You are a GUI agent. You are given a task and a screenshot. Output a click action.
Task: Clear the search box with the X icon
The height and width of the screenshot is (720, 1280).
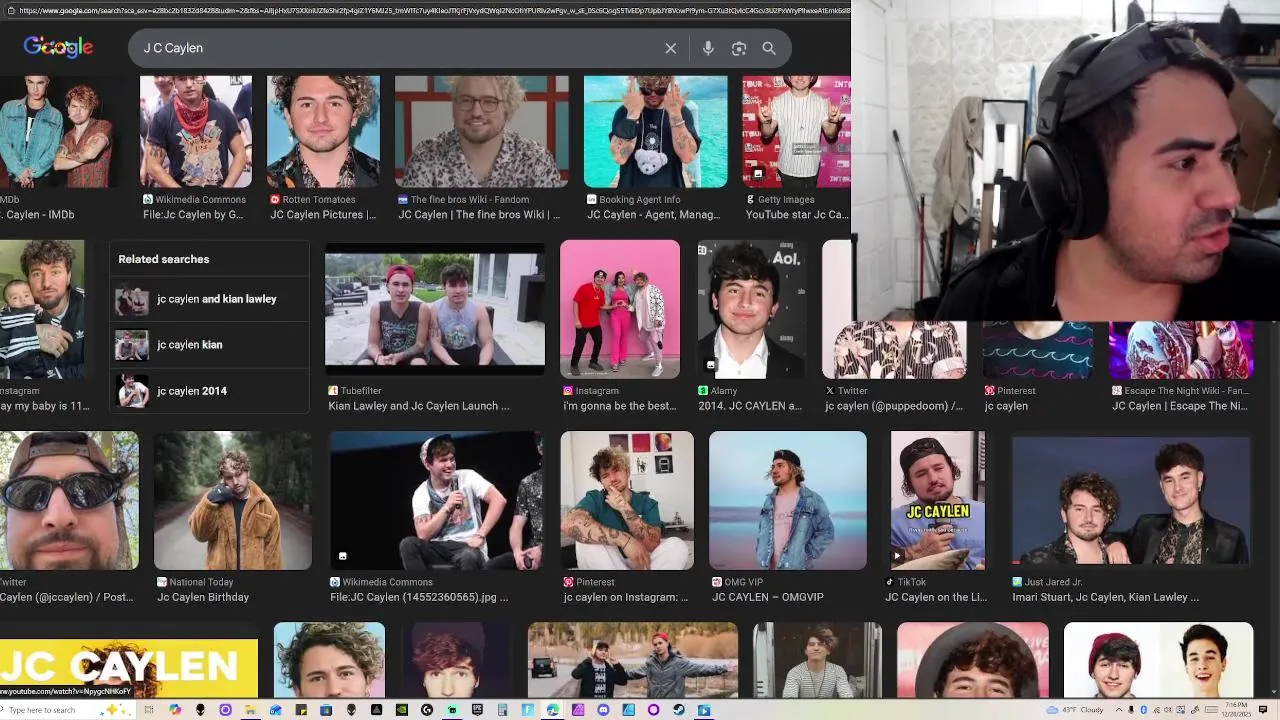pyautogui.click(x=671, y=48)
